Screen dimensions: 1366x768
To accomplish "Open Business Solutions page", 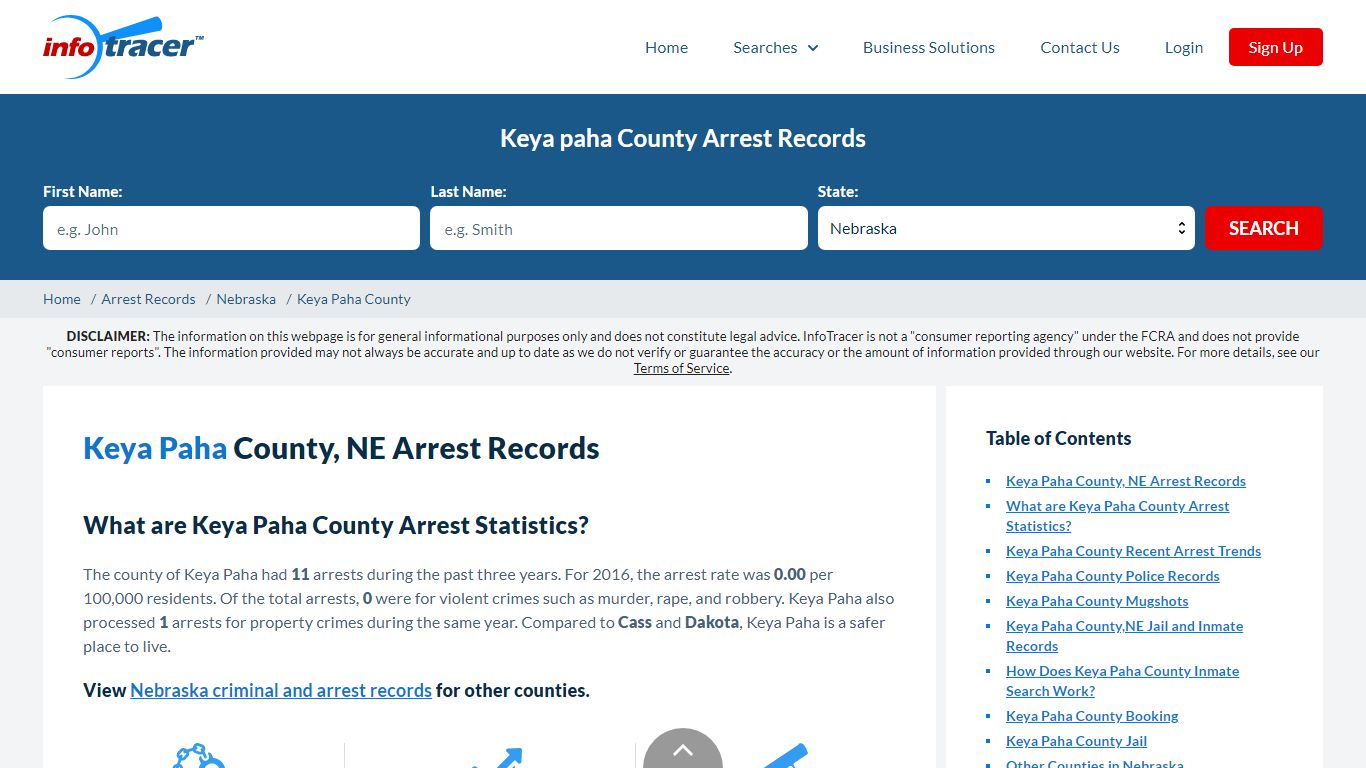I will tap(929, 47).
